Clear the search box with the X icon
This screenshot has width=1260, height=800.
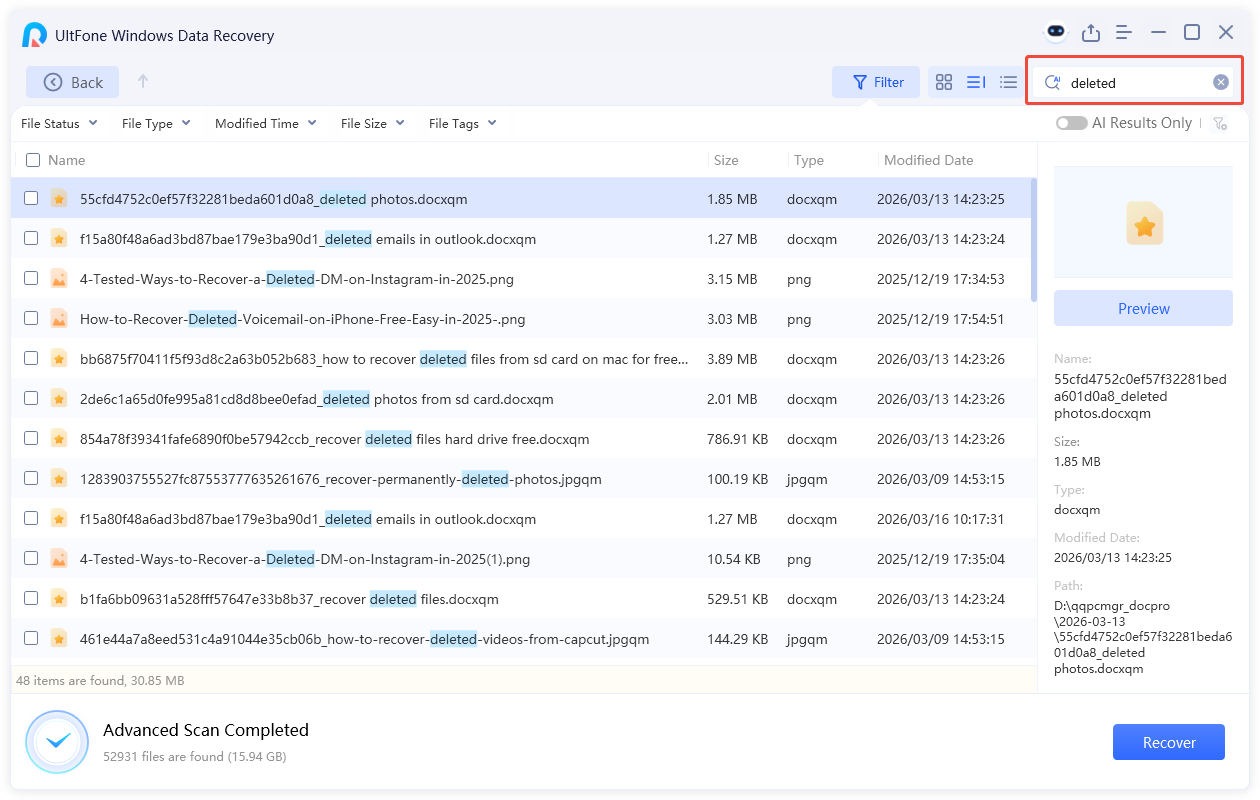[1220, 82]
